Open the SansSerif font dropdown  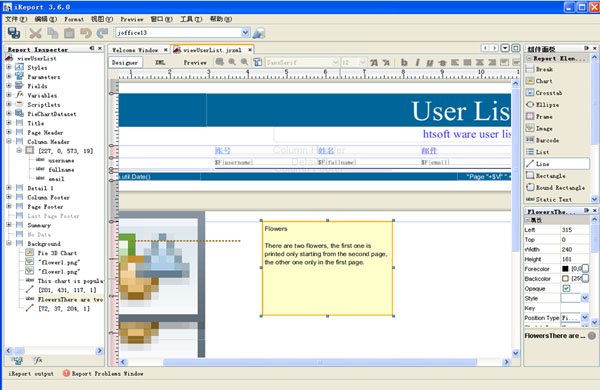pos(335,62)
